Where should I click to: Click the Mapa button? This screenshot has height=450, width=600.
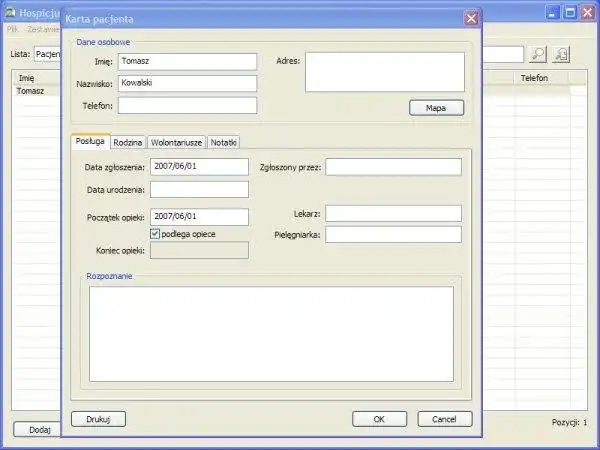pyautogui.click(x=436, y=108)
